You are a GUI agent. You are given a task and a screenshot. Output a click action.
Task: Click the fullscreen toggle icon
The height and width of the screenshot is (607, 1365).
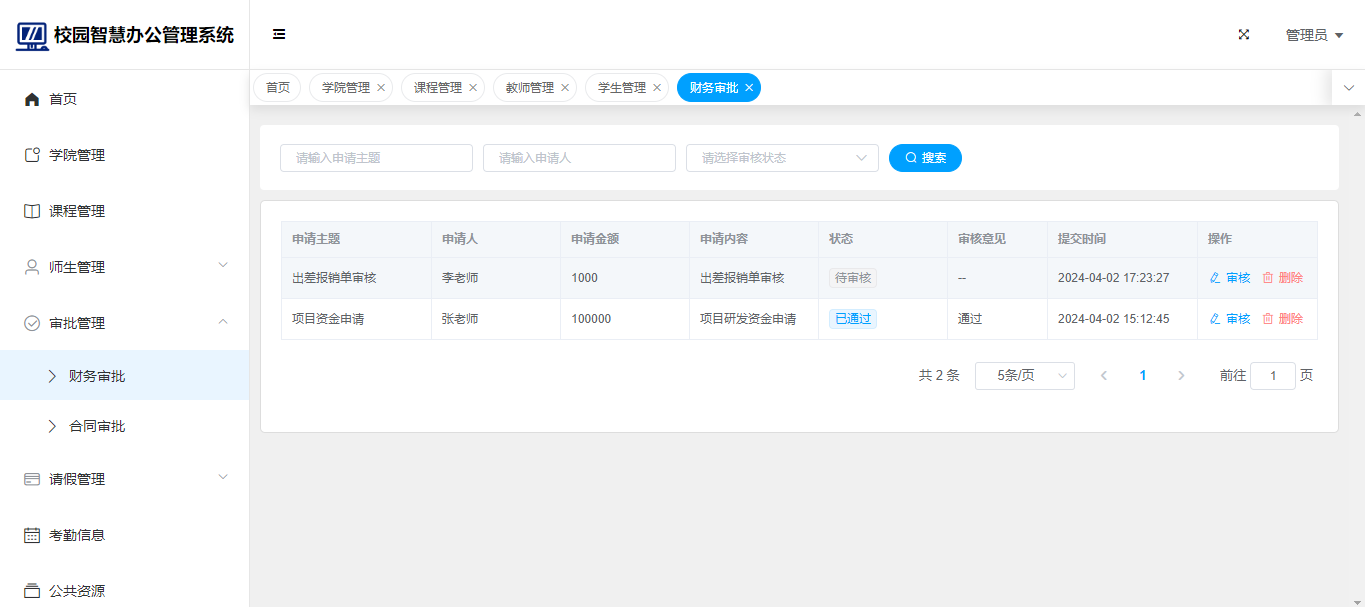[x=1244, y=35]
